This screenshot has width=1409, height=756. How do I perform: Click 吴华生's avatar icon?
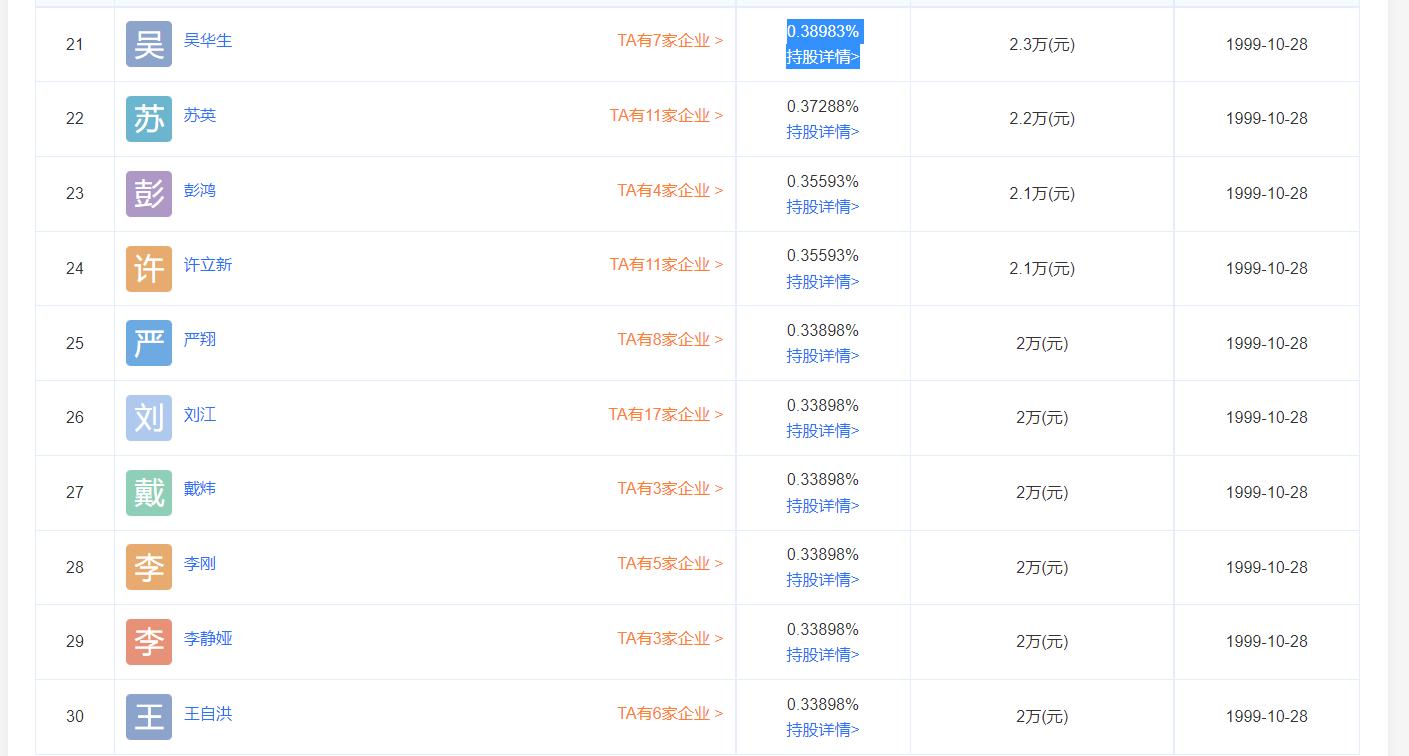(147, 44)
